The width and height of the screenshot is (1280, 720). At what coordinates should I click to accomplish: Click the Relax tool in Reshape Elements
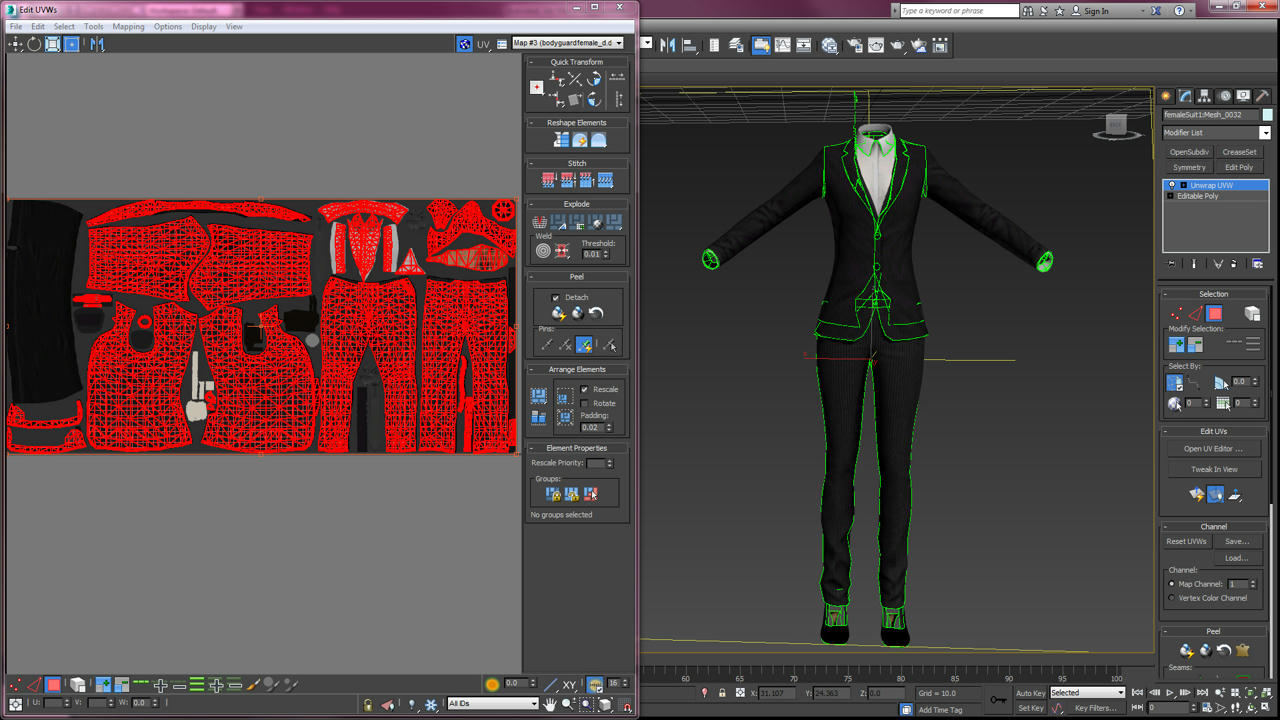580,139
